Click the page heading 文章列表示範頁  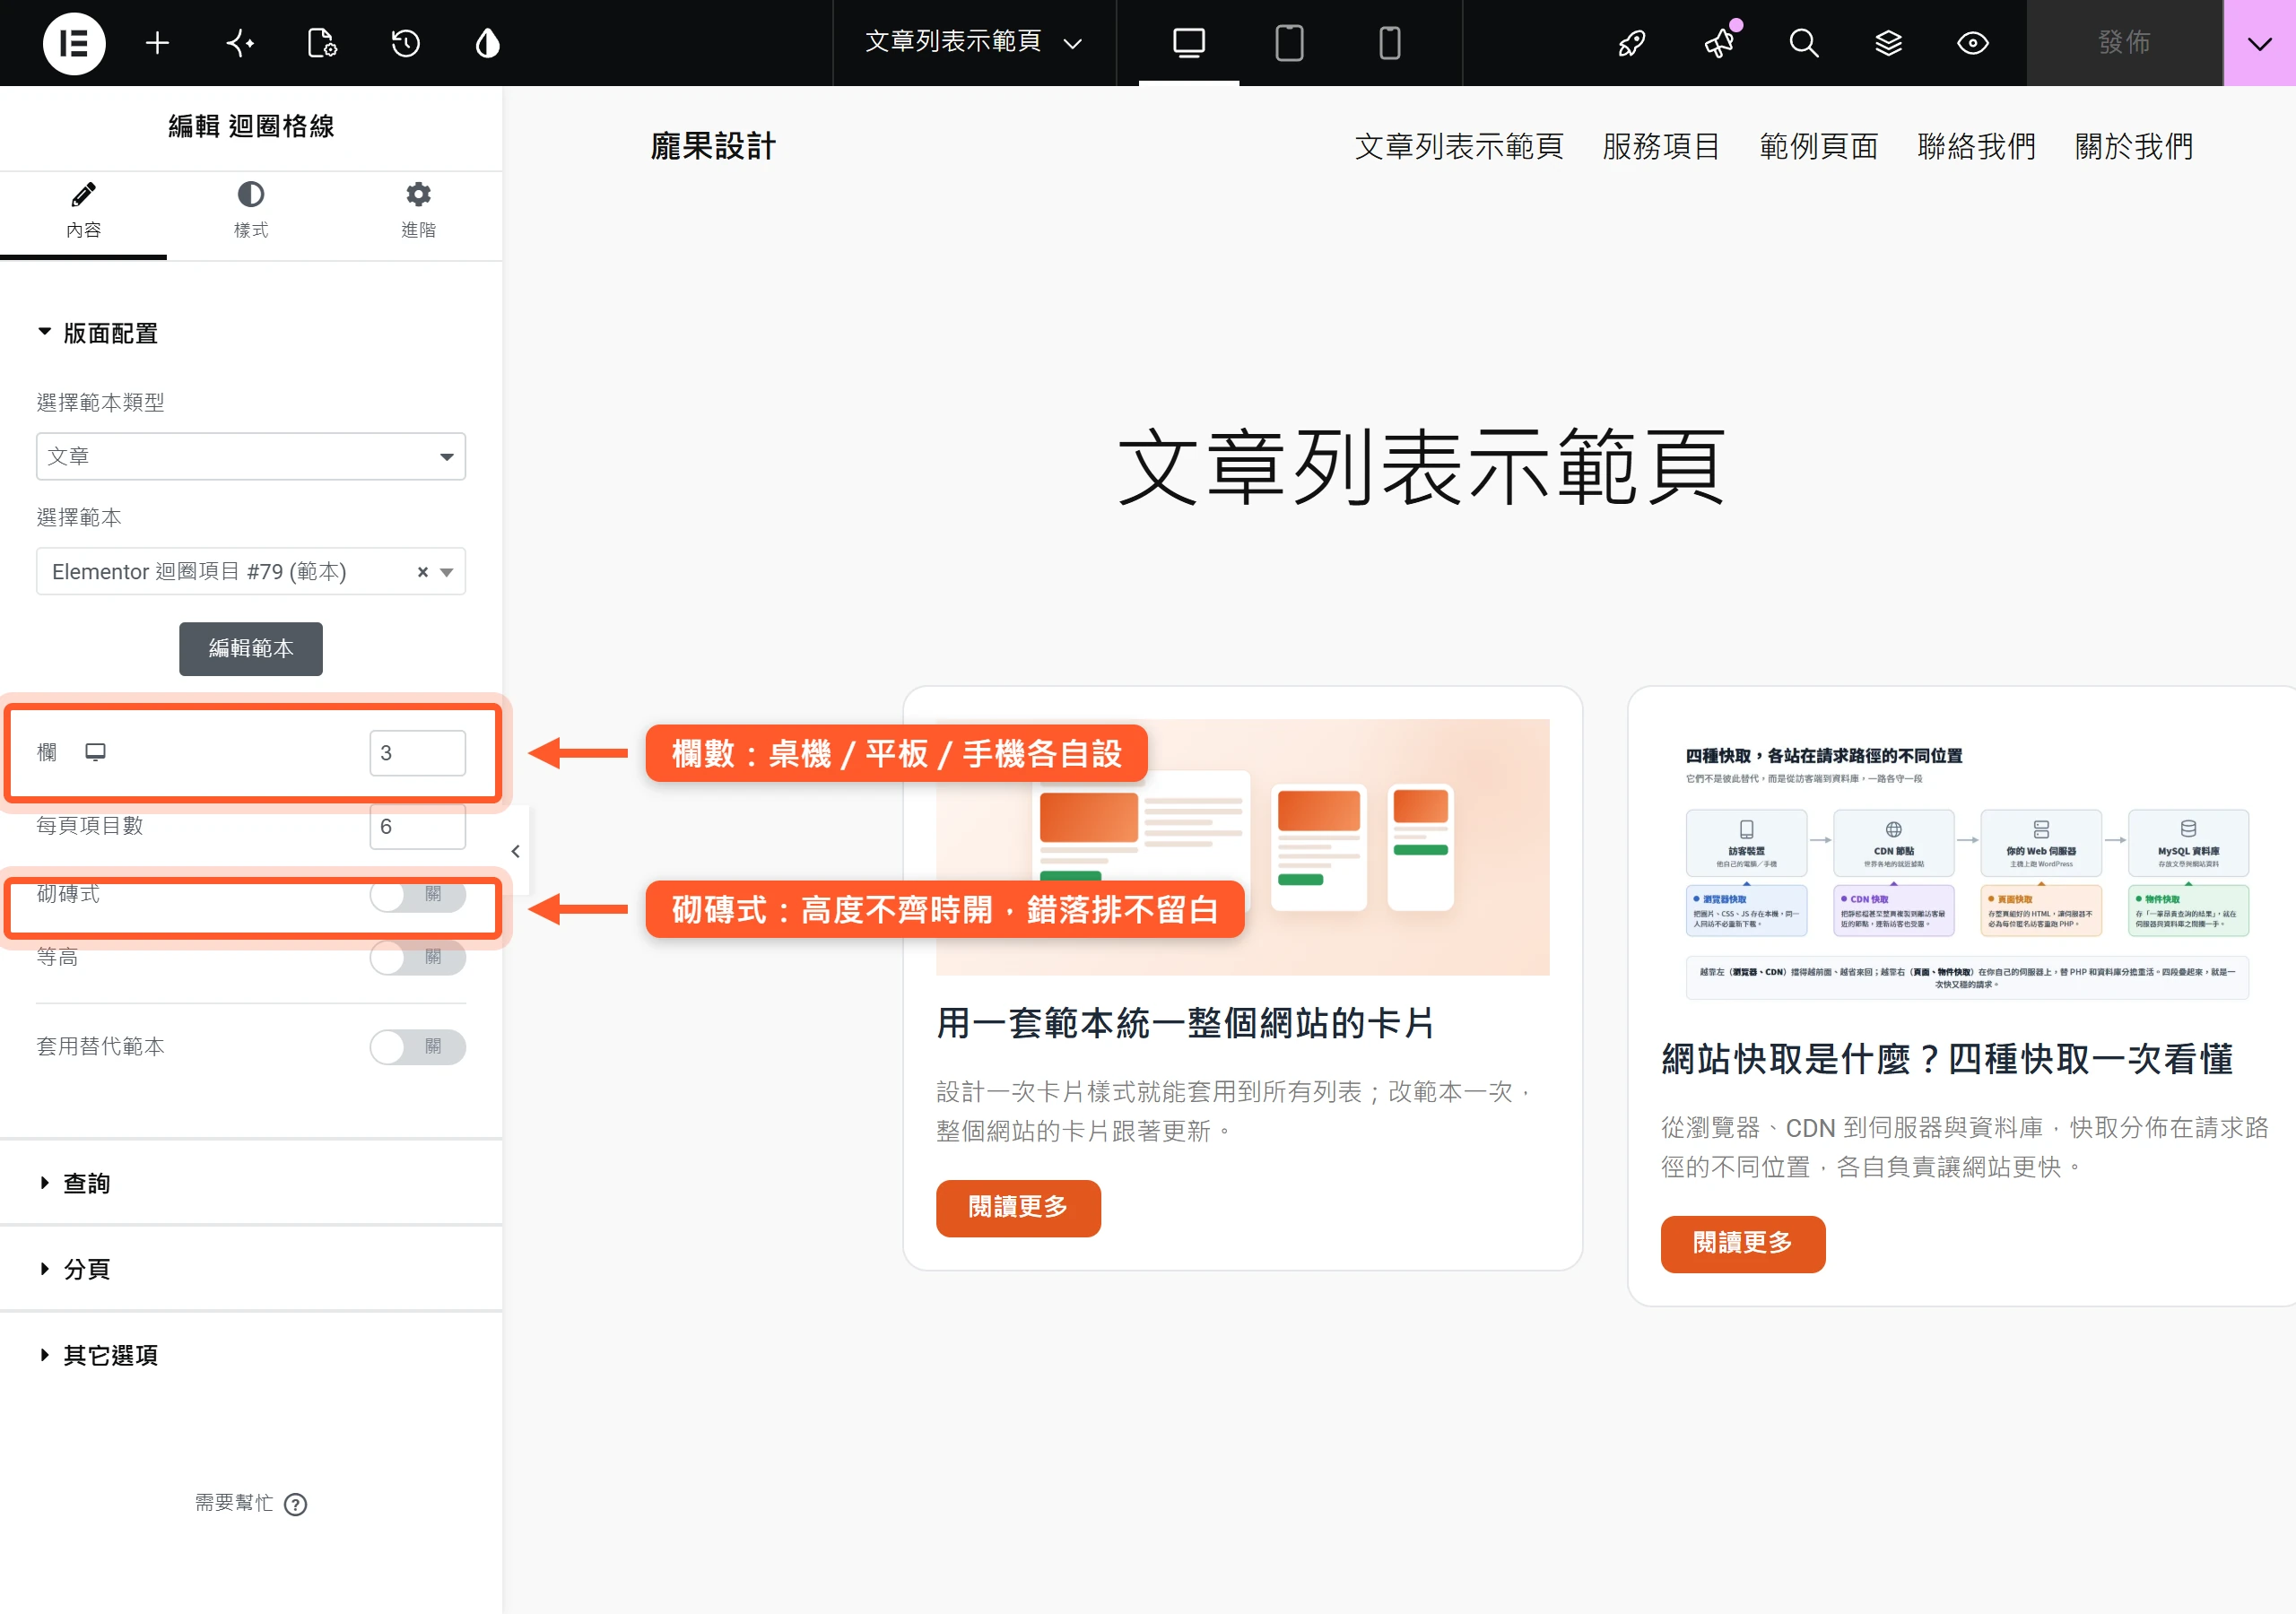tap(1422, 467)
